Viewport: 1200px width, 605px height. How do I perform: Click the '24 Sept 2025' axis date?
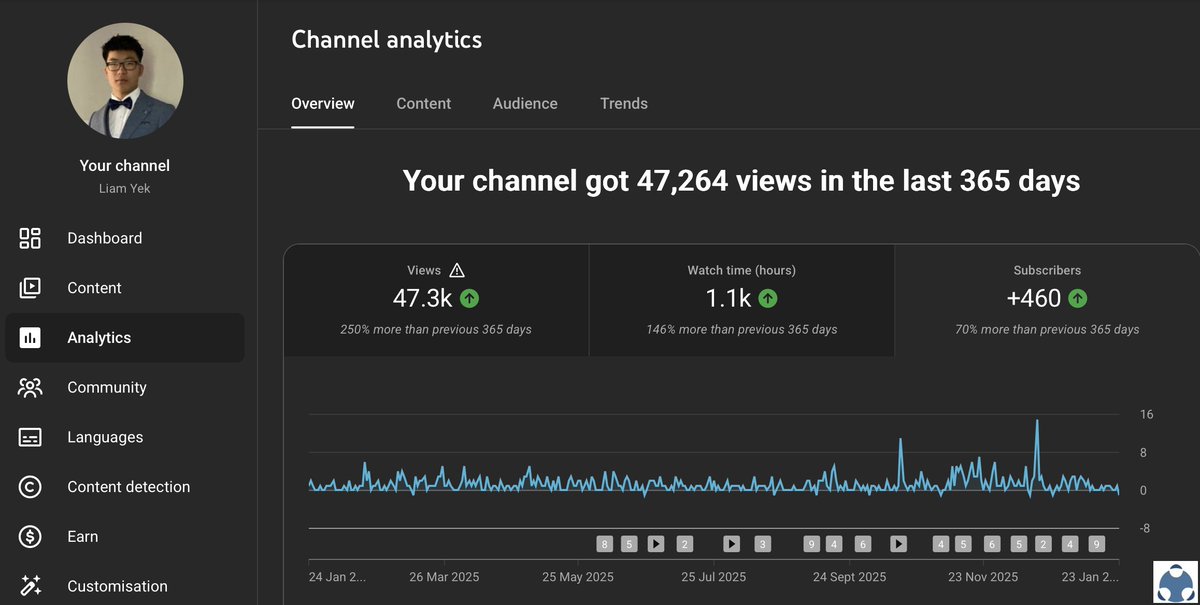pos(849,577)
